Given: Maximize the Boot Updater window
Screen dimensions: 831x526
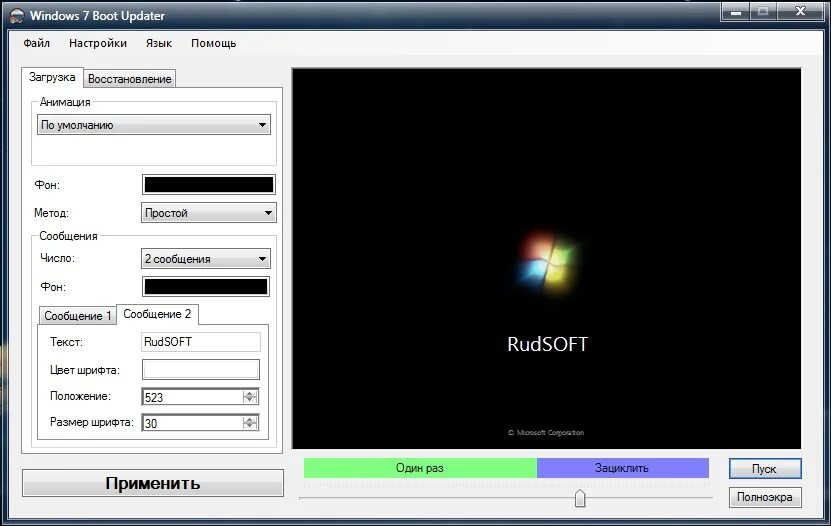Looking at the screenshot, I should pos(763,12).
